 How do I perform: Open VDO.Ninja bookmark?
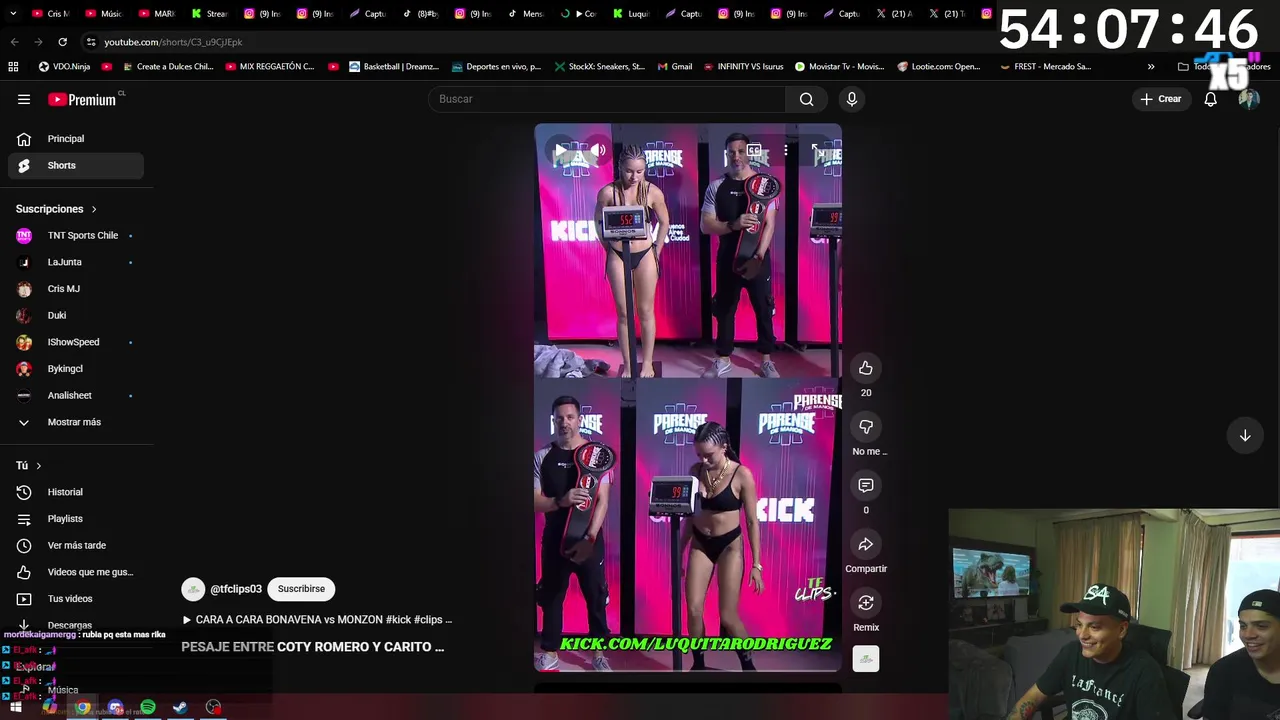click(x=64, y=67)
